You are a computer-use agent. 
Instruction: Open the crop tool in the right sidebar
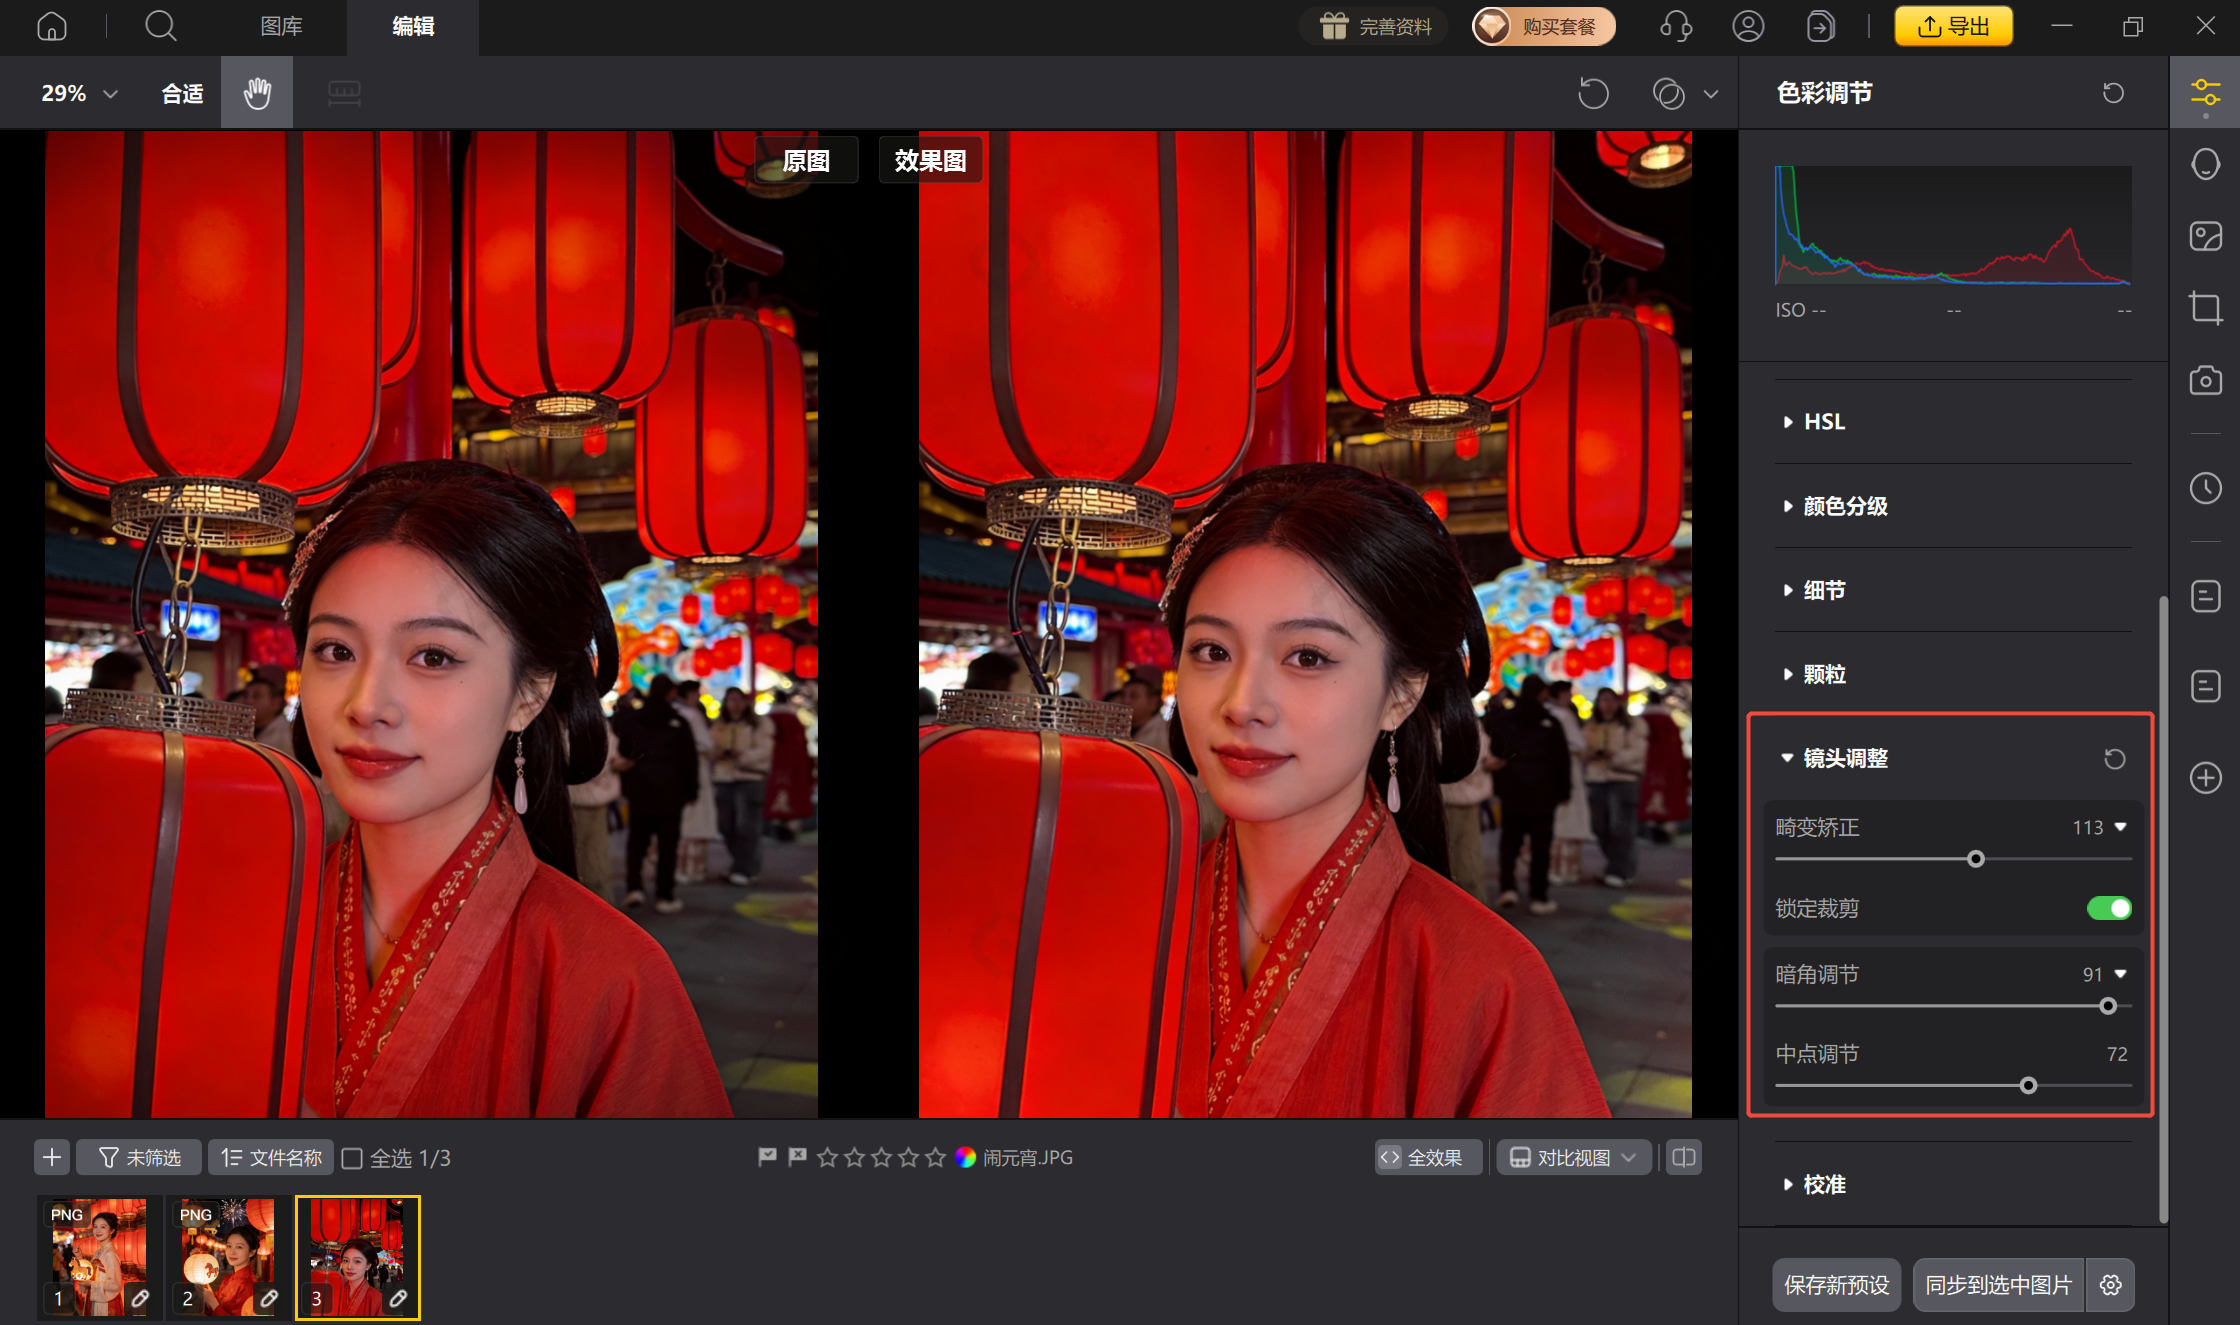coord(2204,308)
